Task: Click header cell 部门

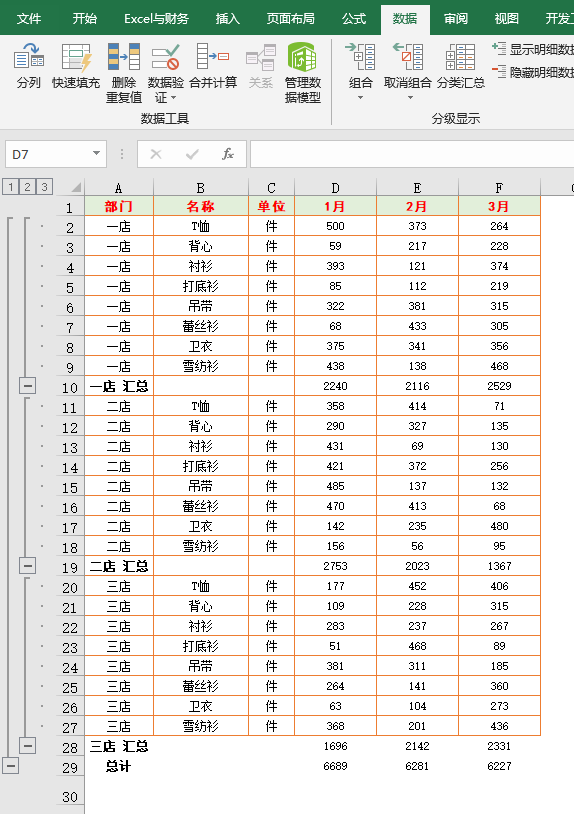Action: coord(119,206)
